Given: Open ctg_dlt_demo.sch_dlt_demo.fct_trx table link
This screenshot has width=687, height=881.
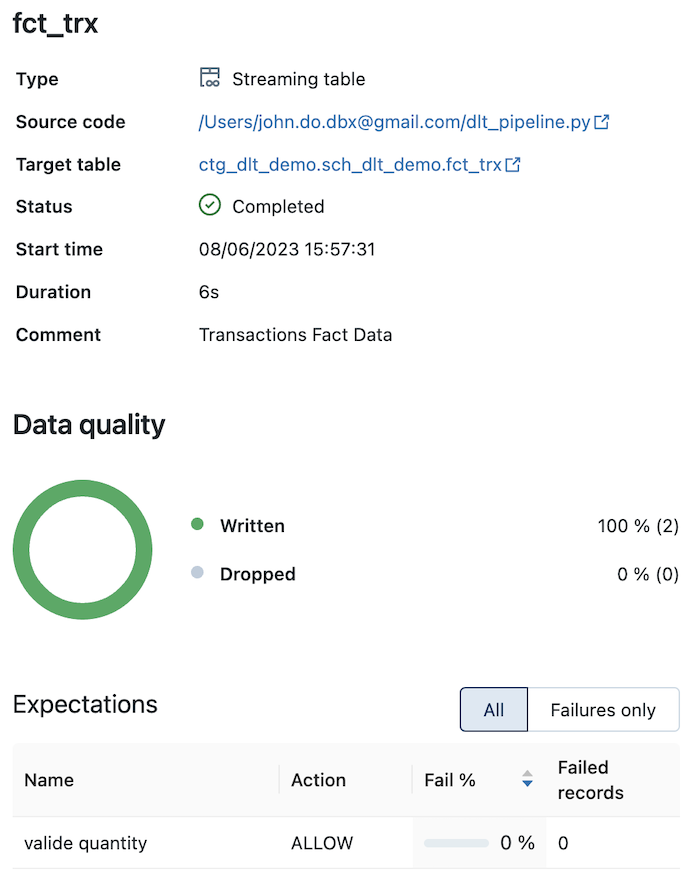Looking at the screenshot, I should tap(350, 165).
